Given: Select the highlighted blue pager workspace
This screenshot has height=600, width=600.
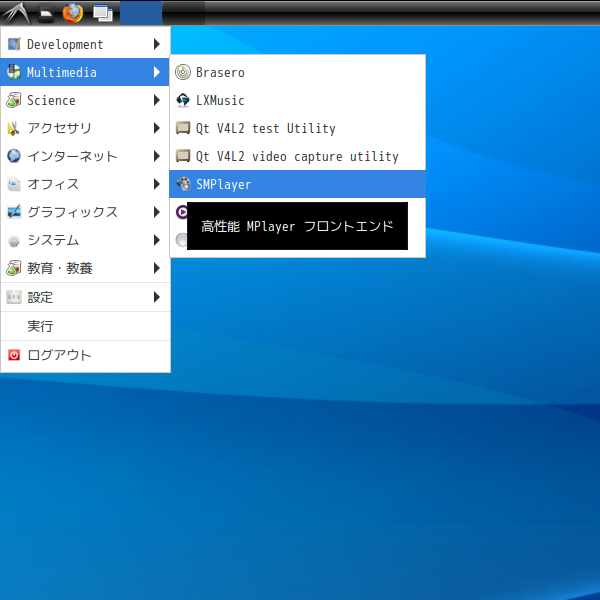Looking at the screenshot, I should pos(141,13).
